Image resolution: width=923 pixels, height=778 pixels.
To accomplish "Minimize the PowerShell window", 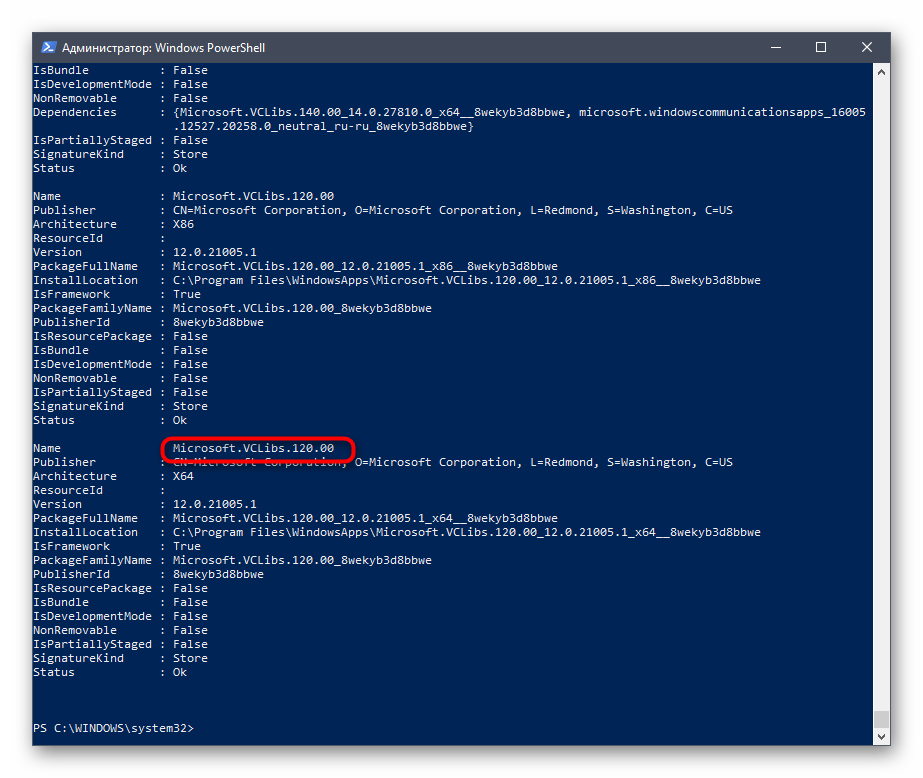I will pos(775,47).
